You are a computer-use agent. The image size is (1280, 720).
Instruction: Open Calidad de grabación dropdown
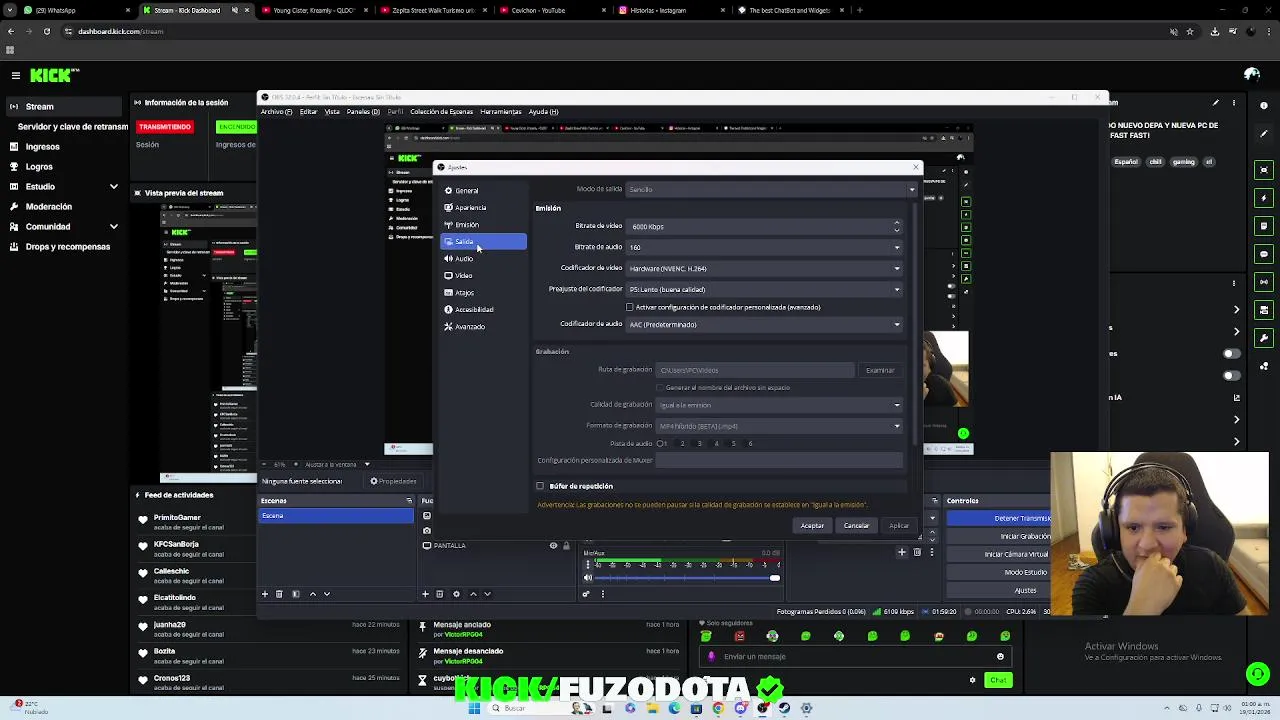coord(779,405)
